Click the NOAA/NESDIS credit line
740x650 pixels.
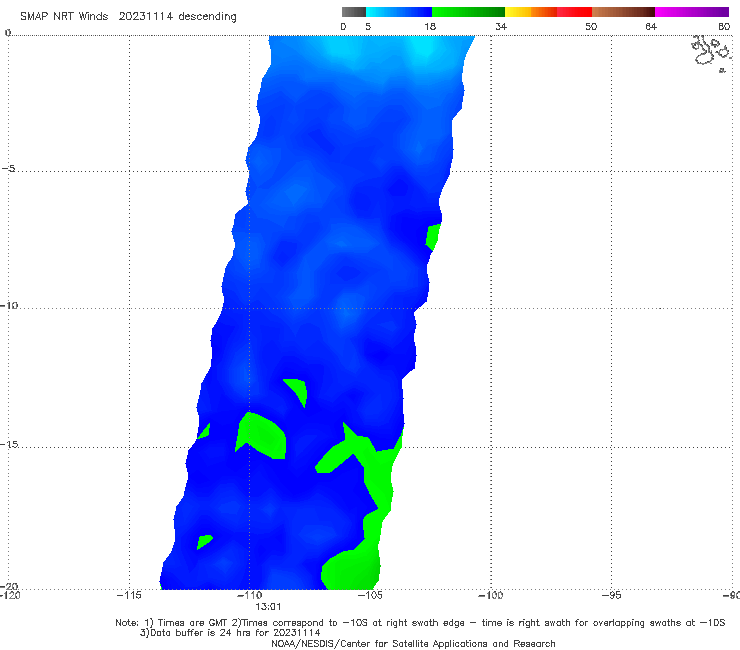[x=413, y=643]
